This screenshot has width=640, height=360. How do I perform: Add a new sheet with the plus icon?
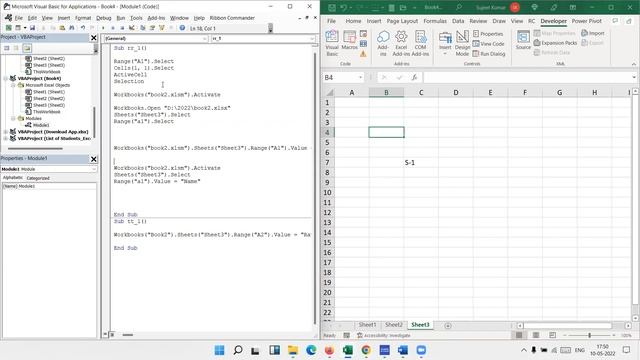click(448, 325)
